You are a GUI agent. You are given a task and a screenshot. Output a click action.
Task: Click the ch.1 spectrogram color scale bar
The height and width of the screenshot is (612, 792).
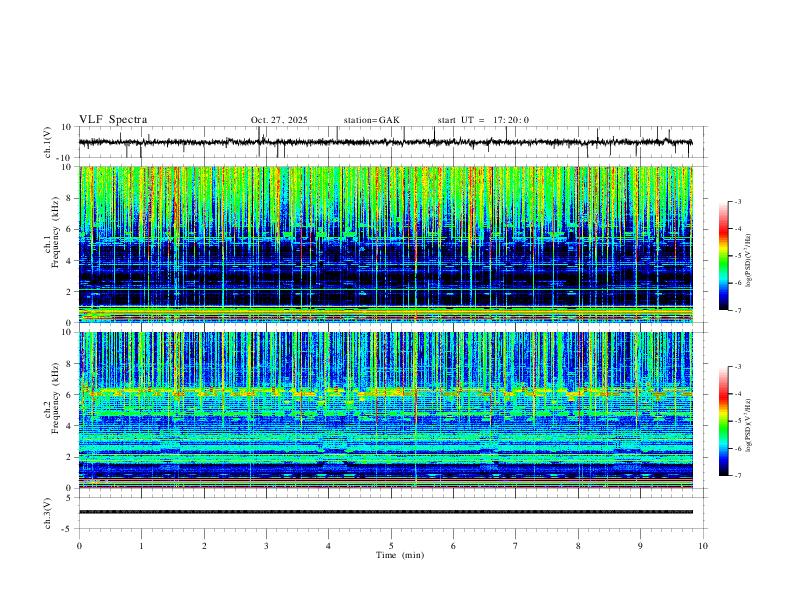point(724,256)
